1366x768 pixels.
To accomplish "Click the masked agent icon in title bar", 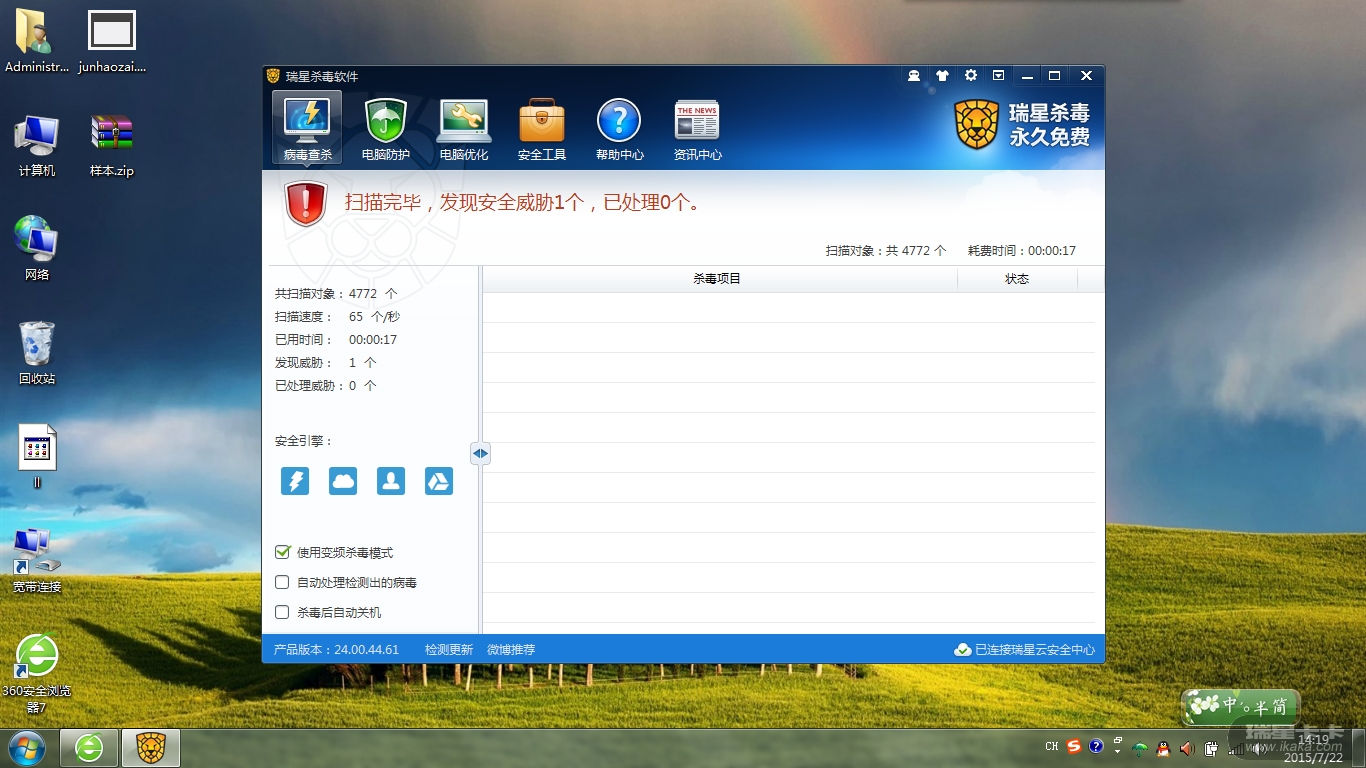I will click(x=914, y=76).
